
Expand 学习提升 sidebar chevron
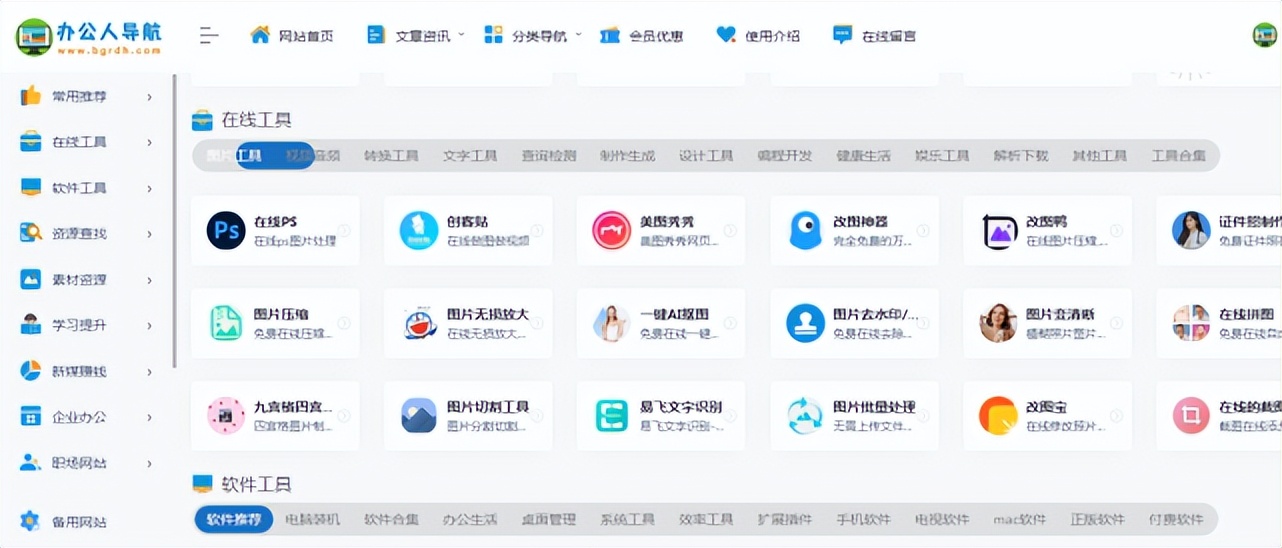[x=150, y=325]
